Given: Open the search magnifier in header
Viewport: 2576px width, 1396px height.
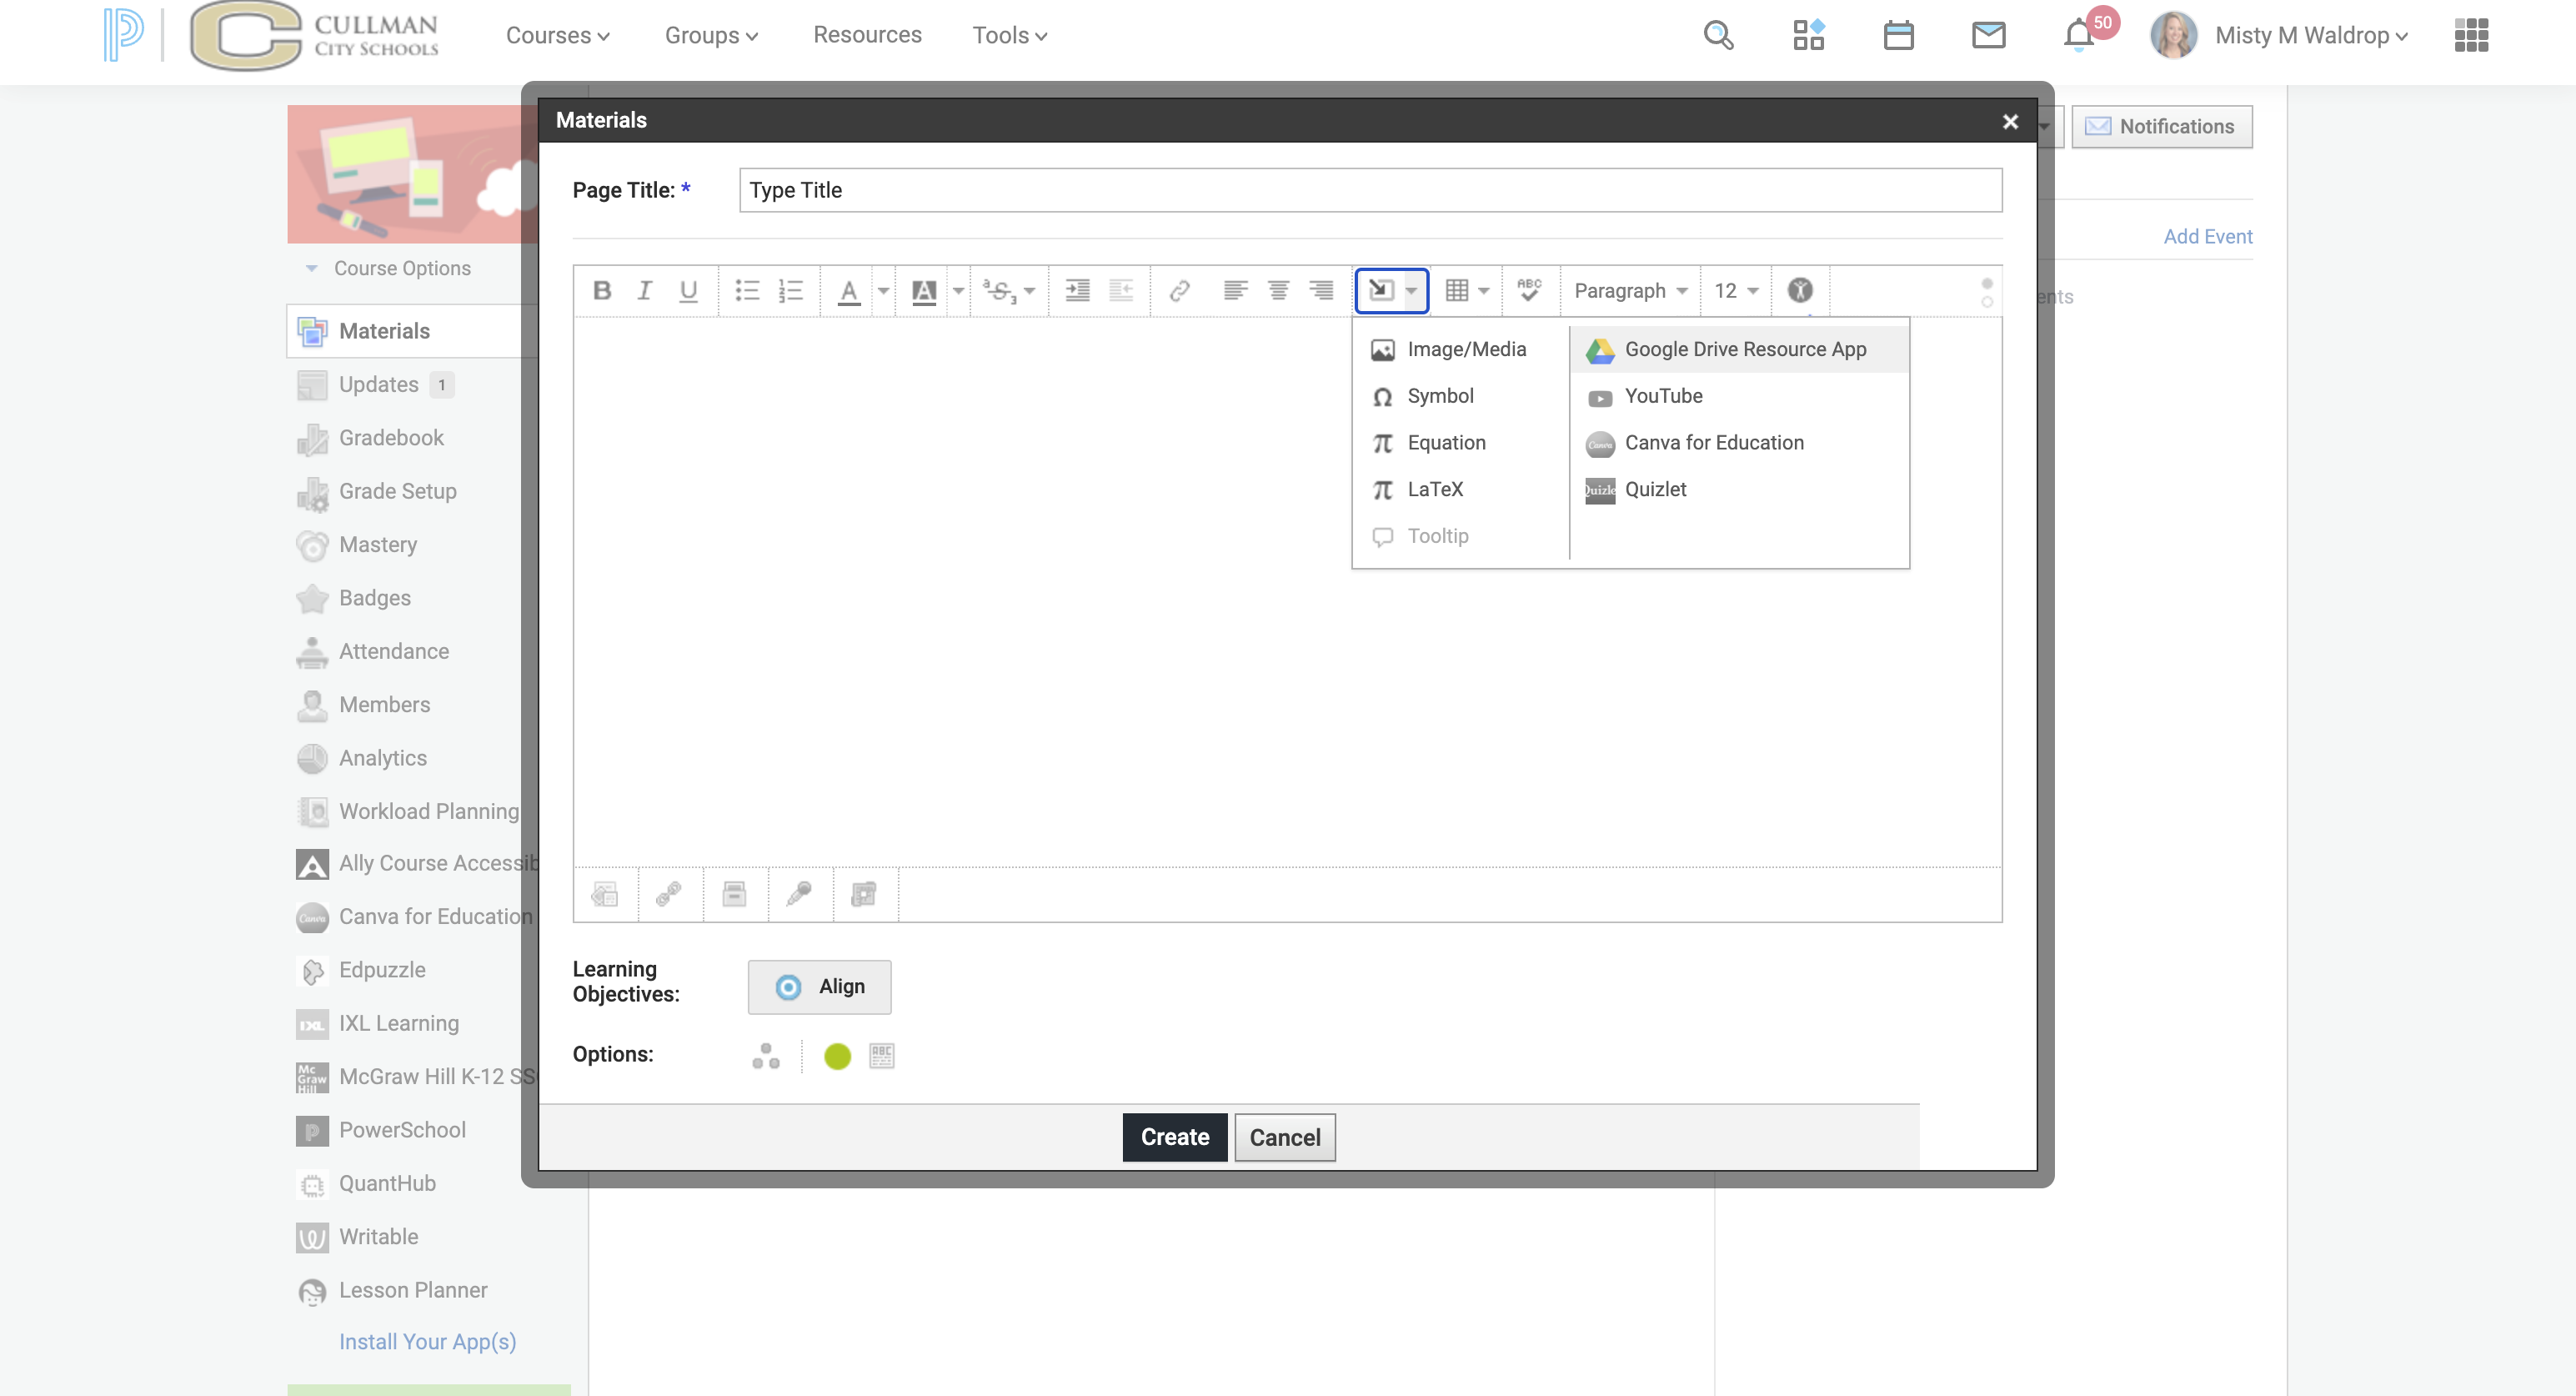Looking at the screenshot, I should click(x=1718, y=36).
